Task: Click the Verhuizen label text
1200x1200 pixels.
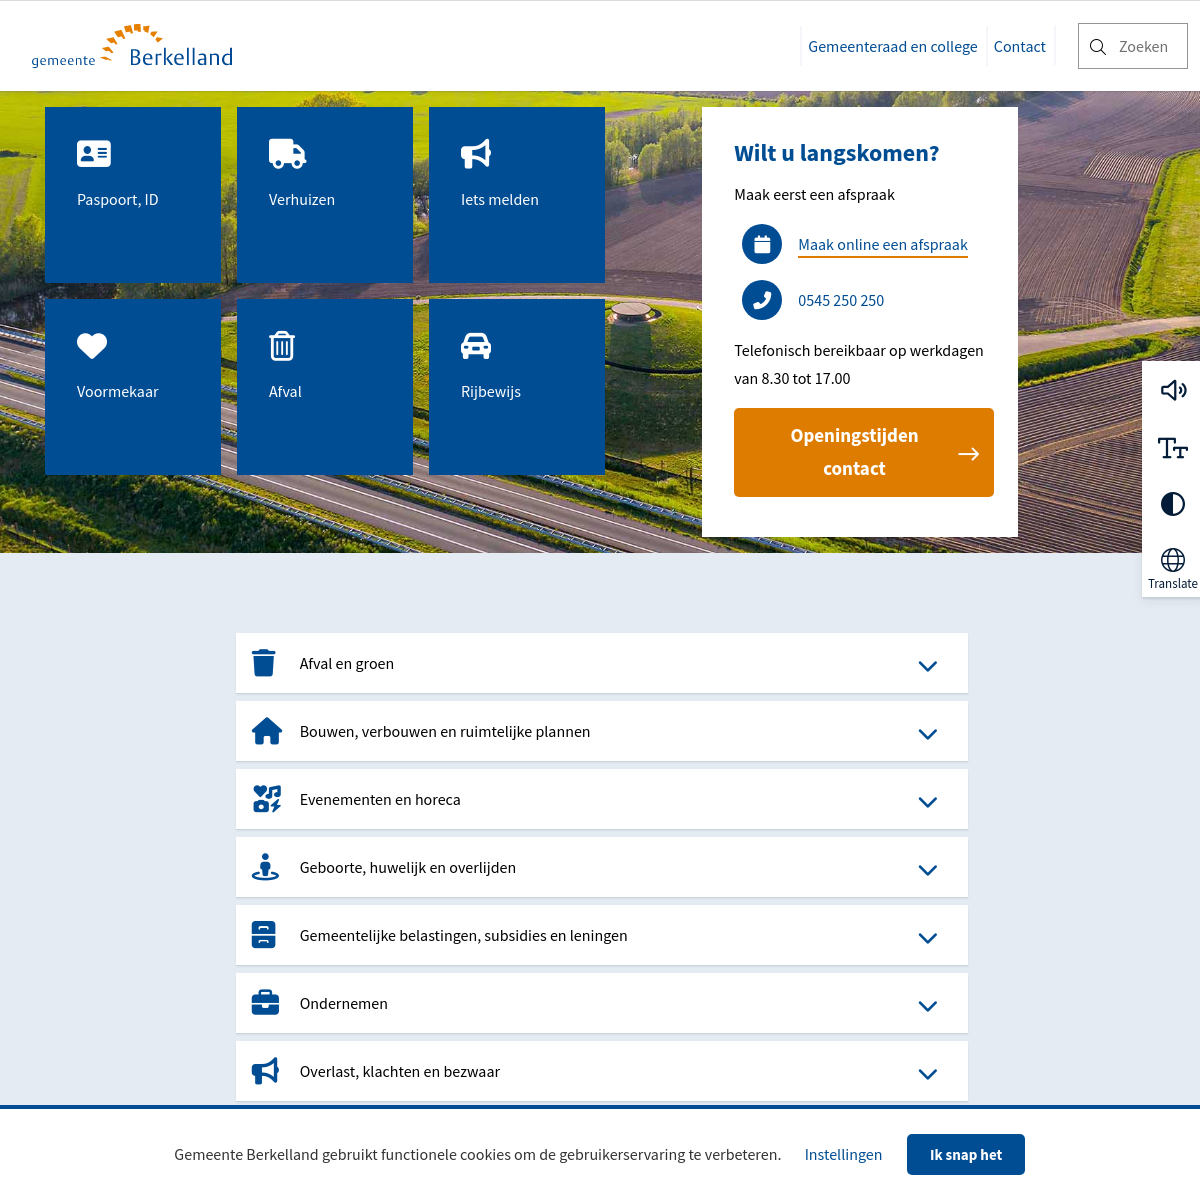Action: click(302, 200)
